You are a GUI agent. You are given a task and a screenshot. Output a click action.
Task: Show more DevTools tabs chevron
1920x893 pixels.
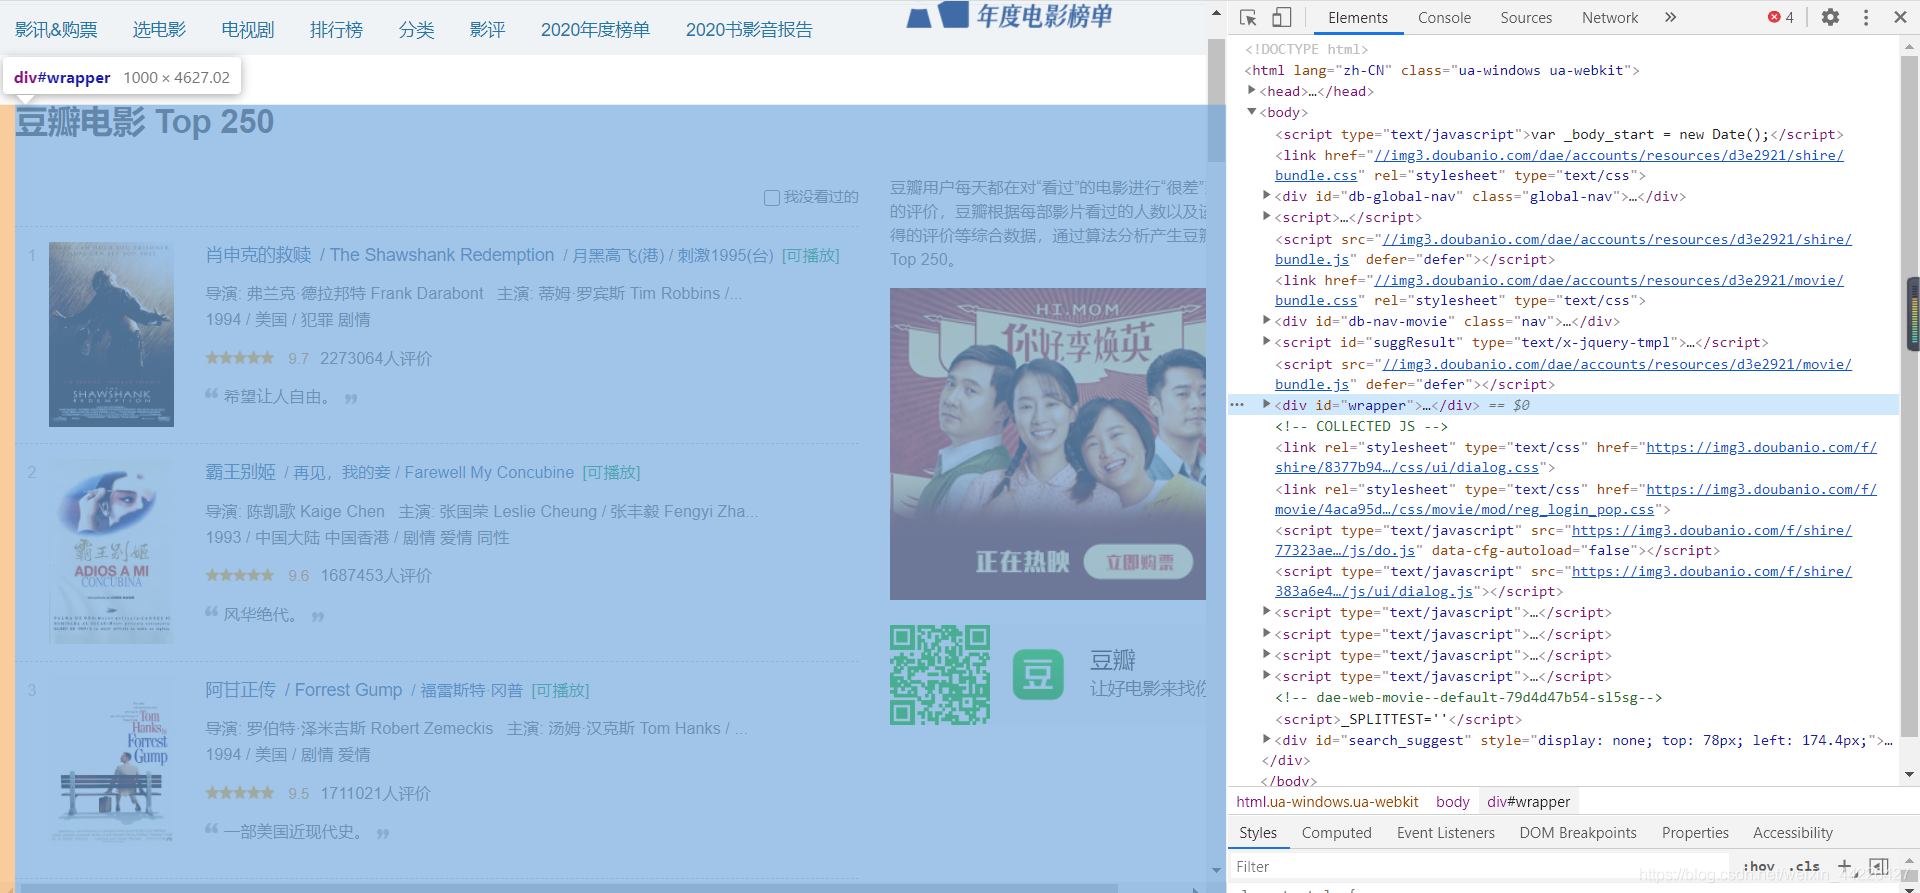coord(1670,17)
